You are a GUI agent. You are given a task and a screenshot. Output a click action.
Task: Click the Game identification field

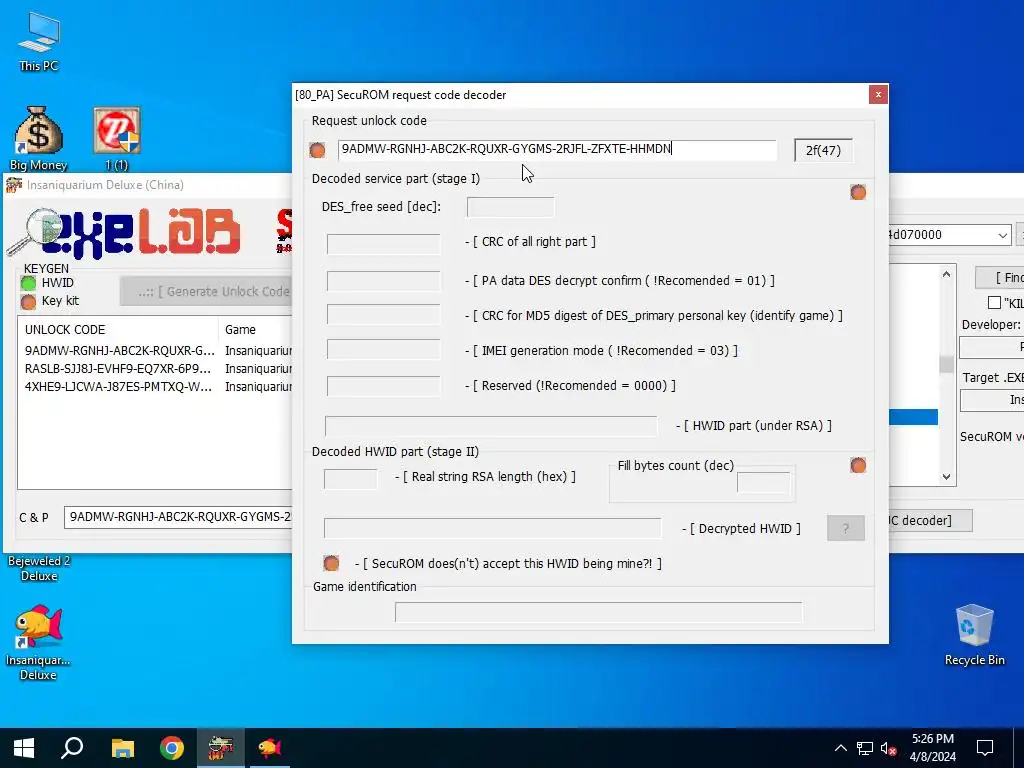pos(598,613)
